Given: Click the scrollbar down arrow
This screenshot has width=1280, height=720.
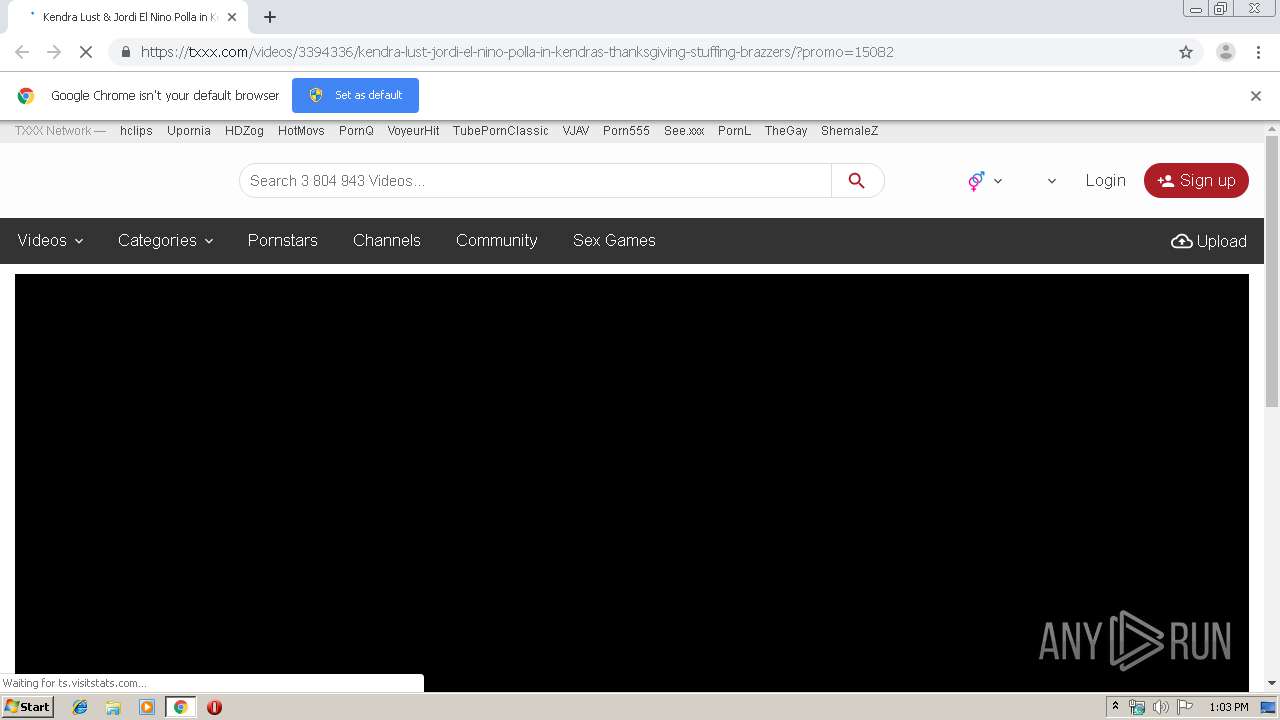Looking at the screenshot, I should click(x=1272, y=683).
